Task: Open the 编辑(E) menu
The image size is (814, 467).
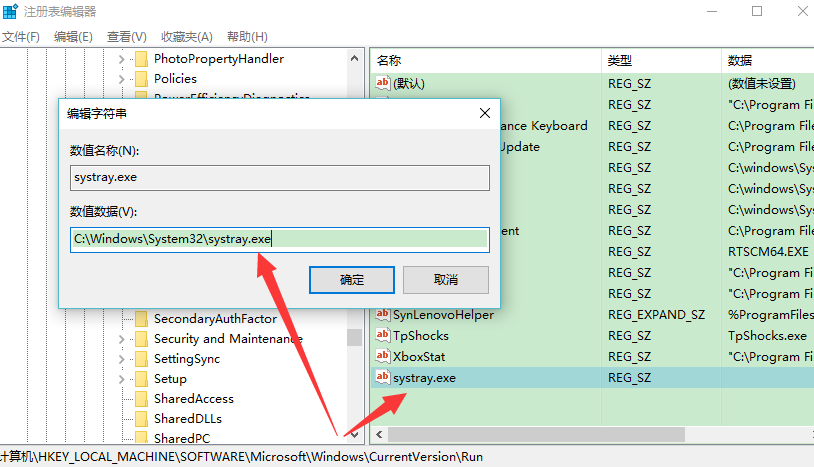Action: coord(73,37)
